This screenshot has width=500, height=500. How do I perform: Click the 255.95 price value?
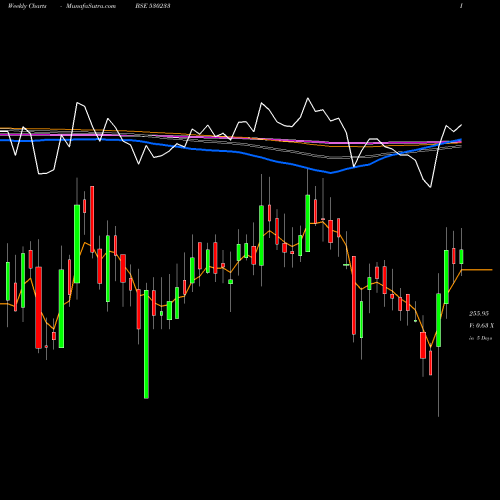479,314
